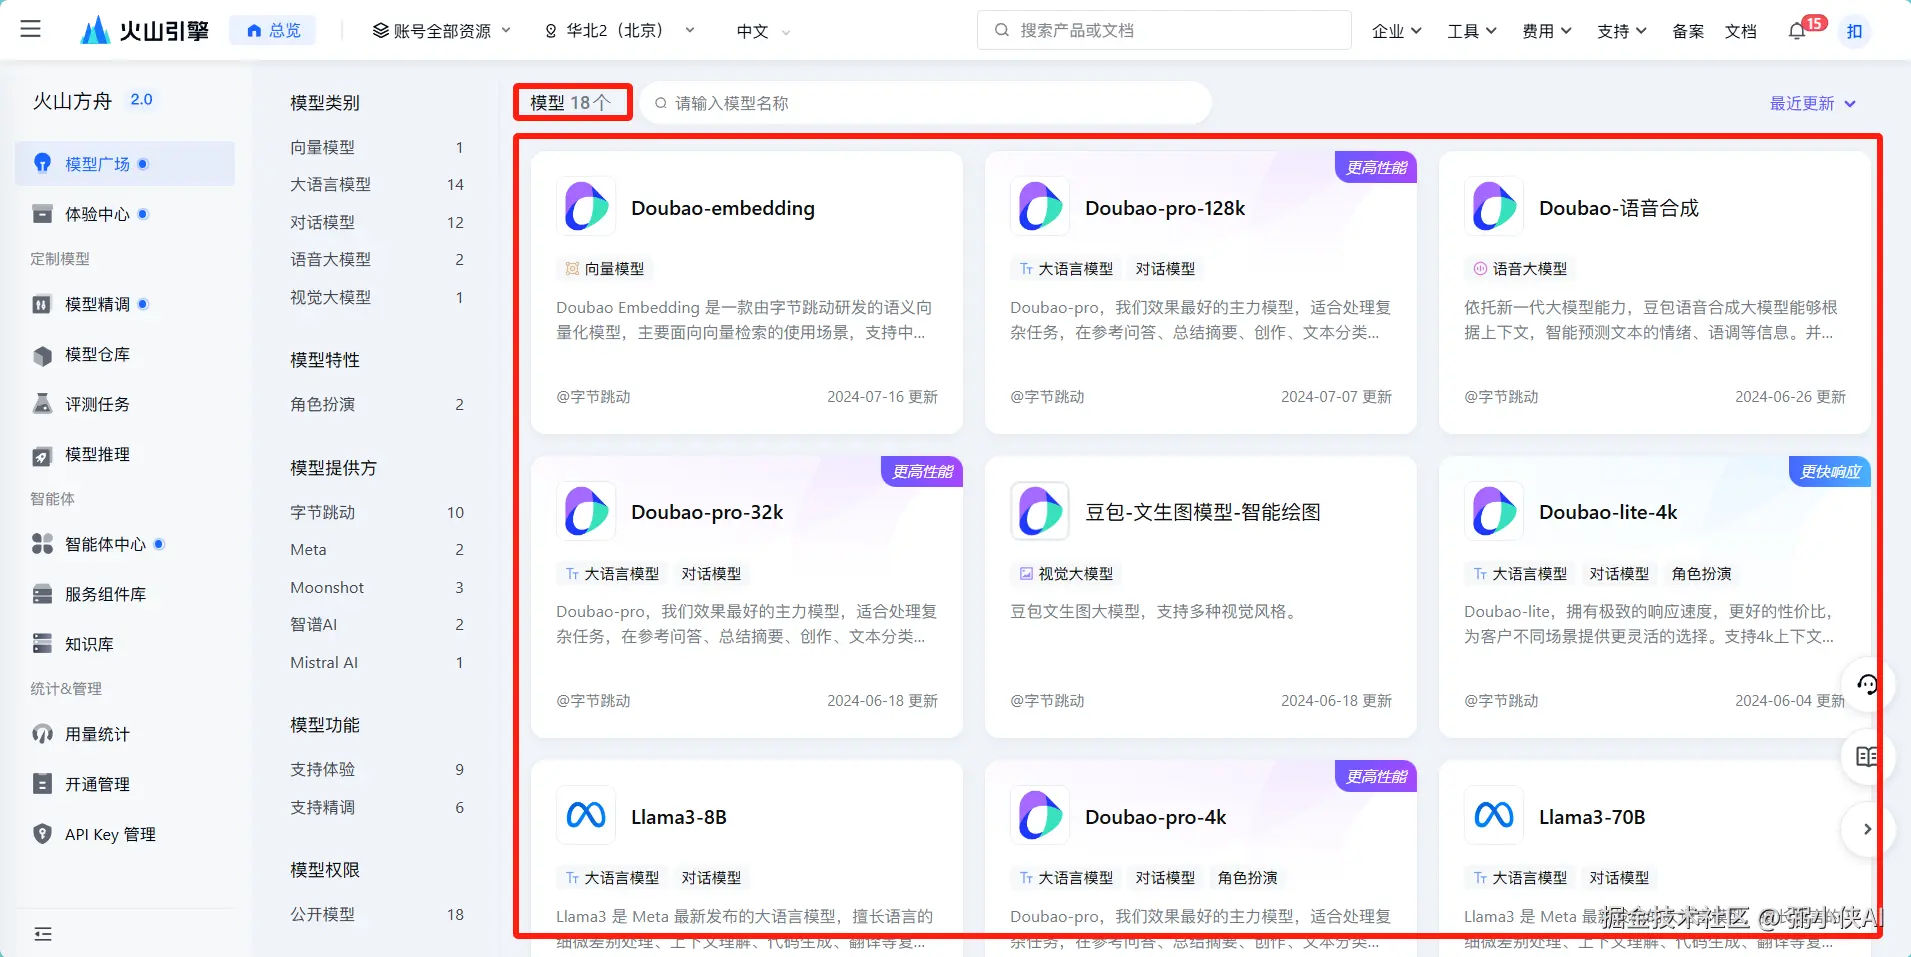Go to the 总览 overview tab
The height and width of the screenshot is (957, 1911).
point(273,30)
